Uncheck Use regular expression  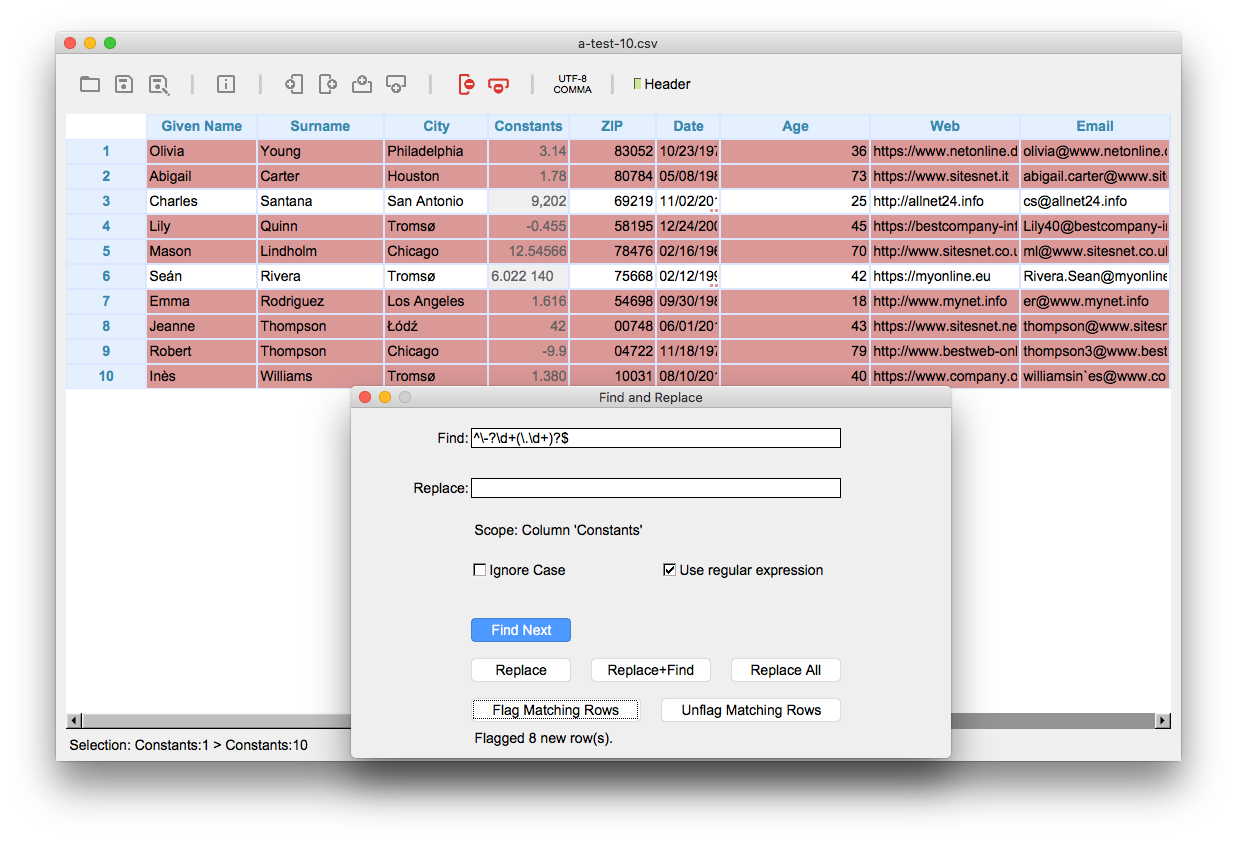(670, 570)
